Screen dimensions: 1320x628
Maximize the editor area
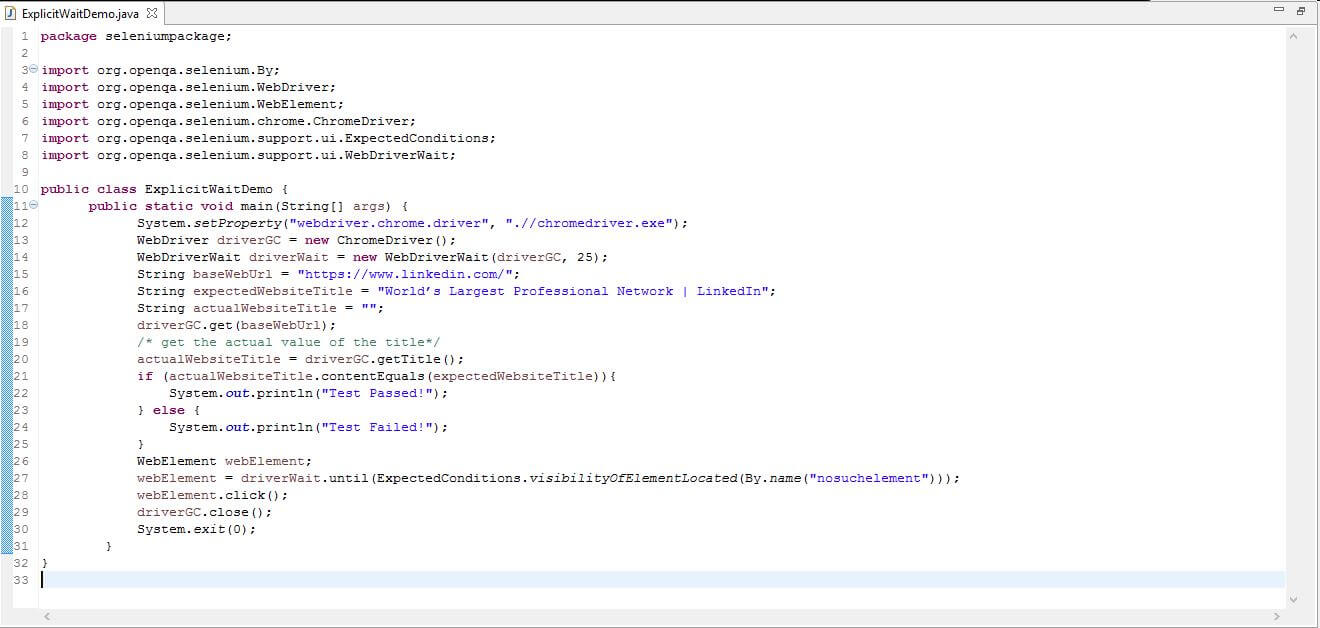pyautogui.click(x=1300, y=11)
